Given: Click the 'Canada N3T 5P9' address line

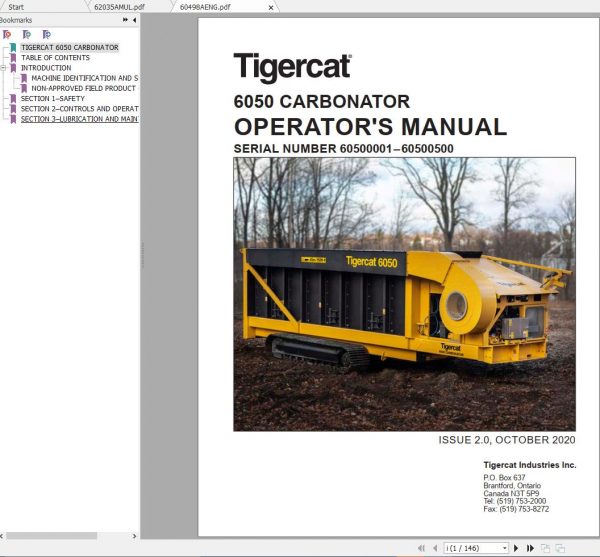Looking at the screenshot, I should [x=511, y=493].
